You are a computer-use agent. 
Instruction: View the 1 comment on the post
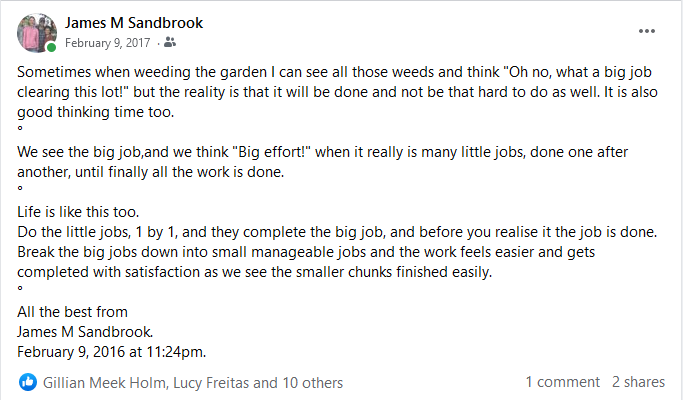point(560,382)
